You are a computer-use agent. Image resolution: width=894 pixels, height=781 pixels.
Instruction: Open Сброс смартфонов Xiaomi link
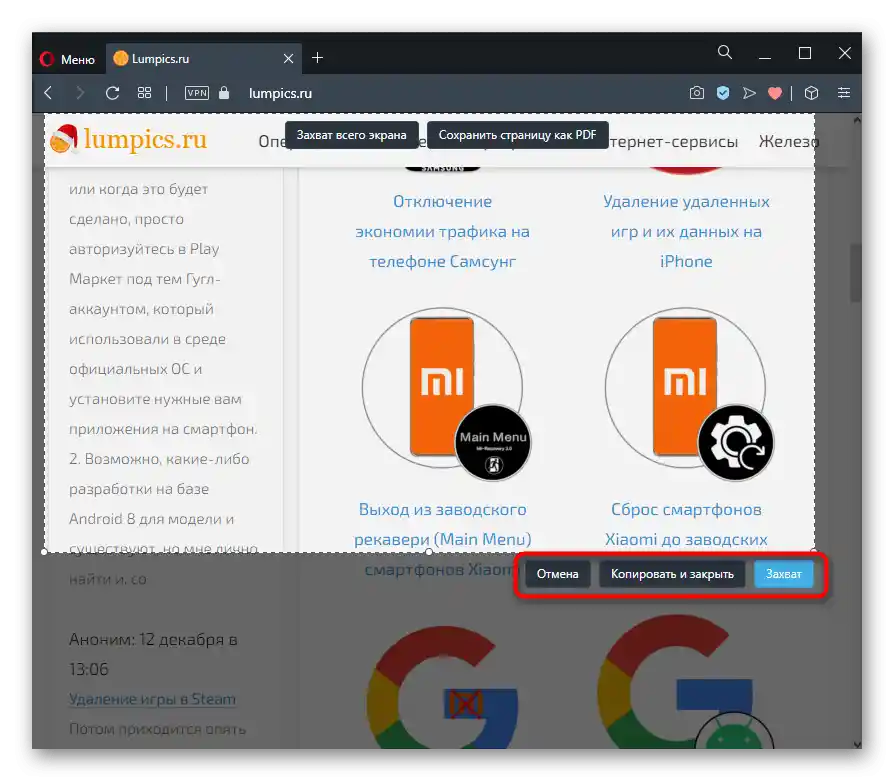[x=686, y=524]
